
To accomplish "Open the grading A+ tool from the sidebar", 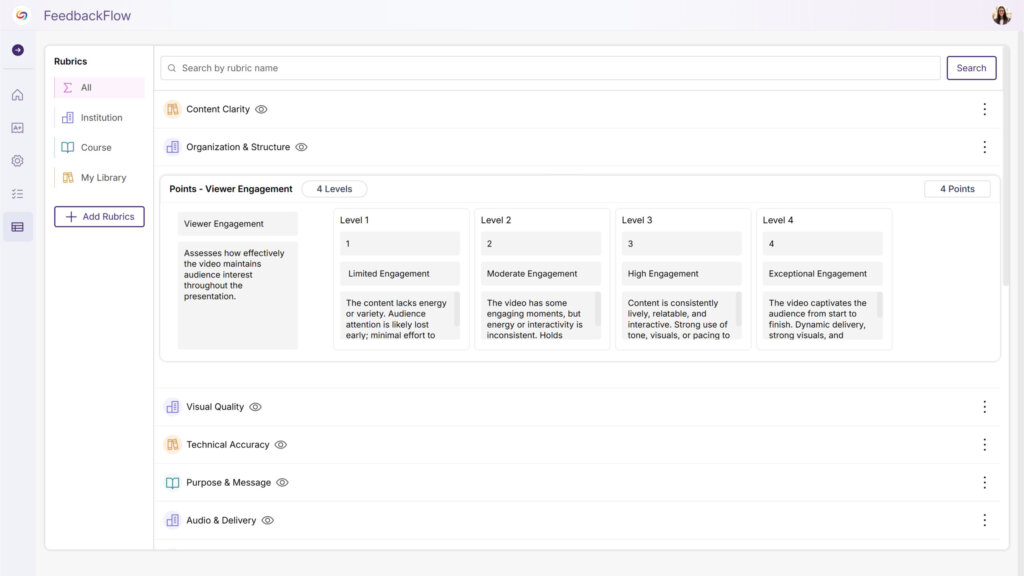I will pyautogui.click(x=17, y=127).
